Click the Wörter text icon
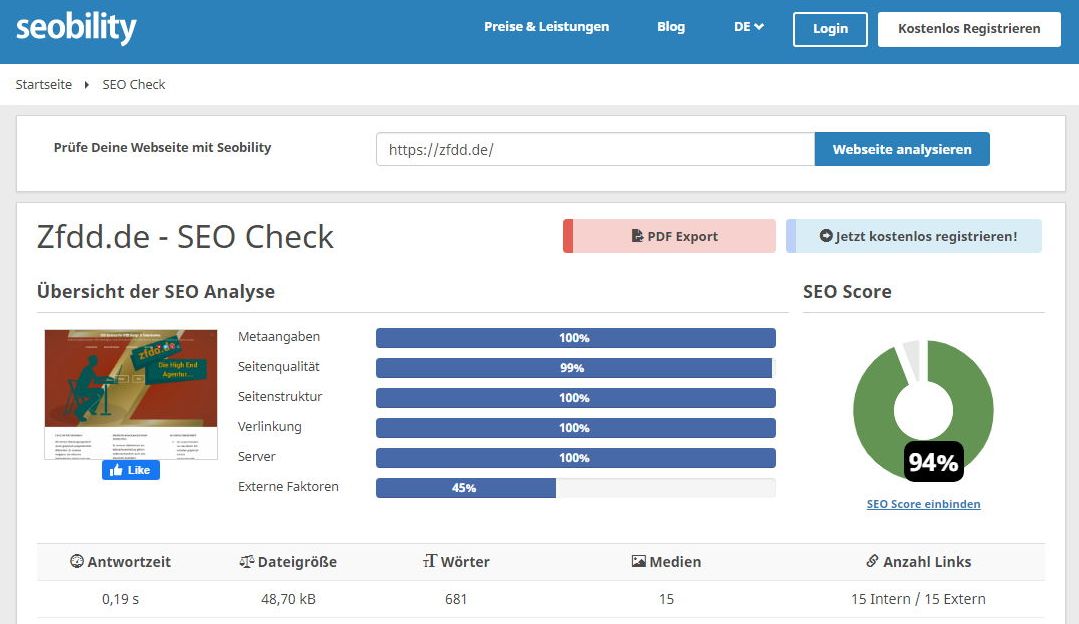Screen dimensions: 1079x624 click(430, 561)
